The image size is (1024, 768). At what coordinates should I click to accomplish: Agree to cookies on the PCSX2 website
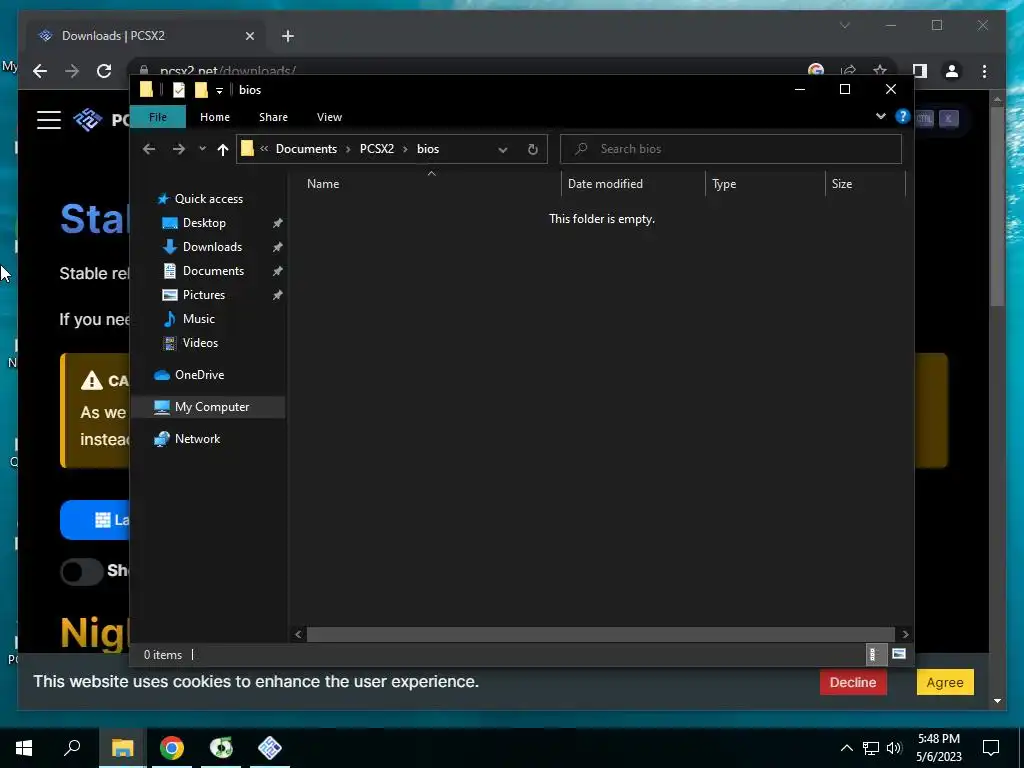tap(945, 682)
